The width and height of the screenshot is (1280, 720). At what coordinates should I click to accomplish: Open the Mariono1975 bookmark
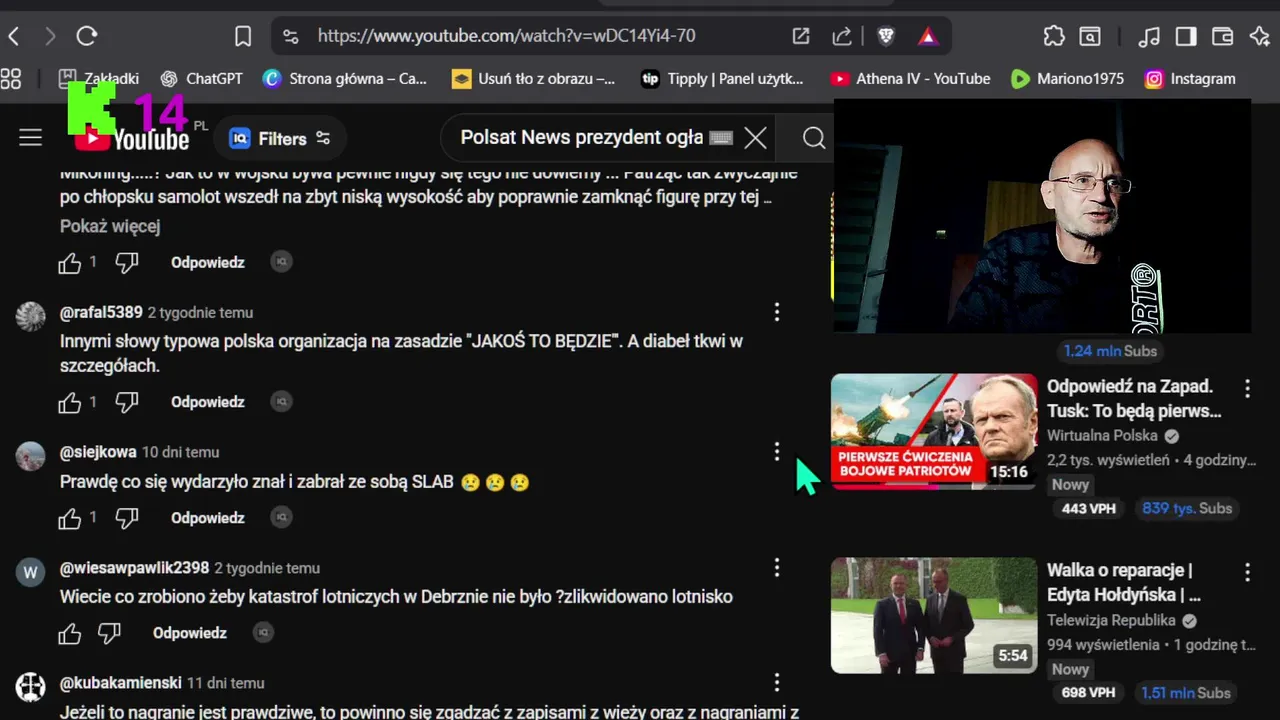tap(1067, 78)
